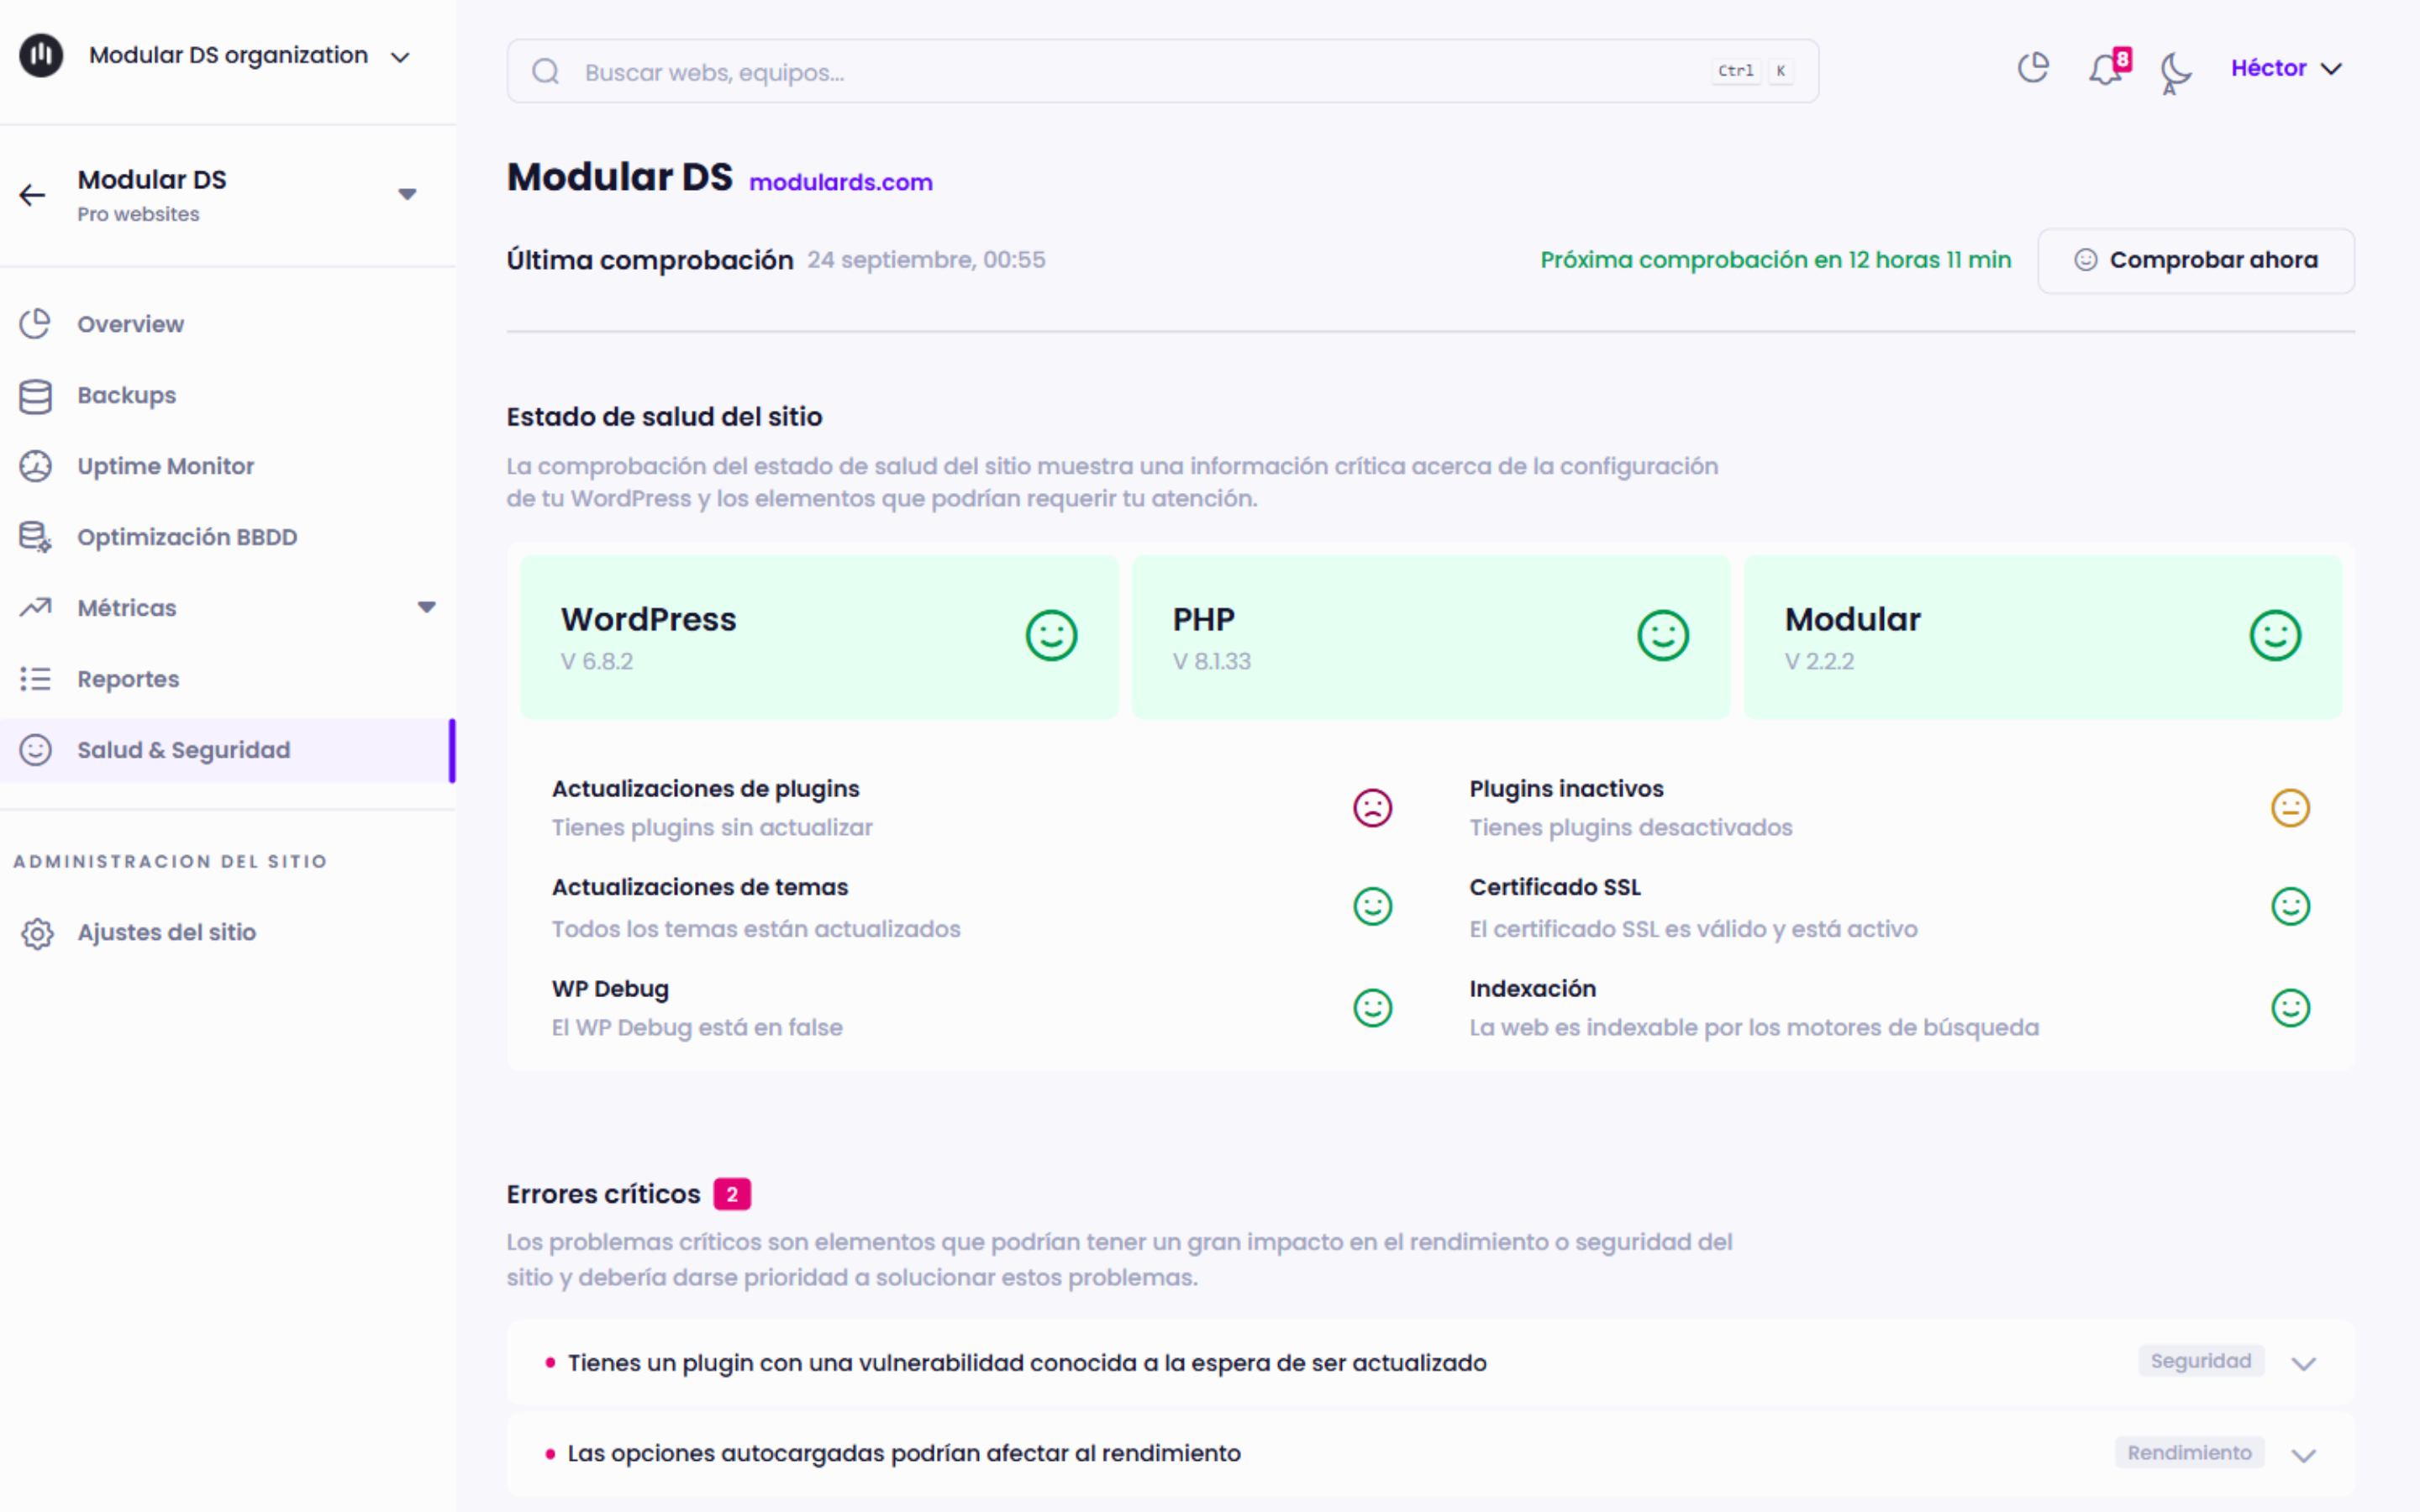Toggle dark mode with the moon icon
The image size is (2420, 1512).
[2174, 69]
